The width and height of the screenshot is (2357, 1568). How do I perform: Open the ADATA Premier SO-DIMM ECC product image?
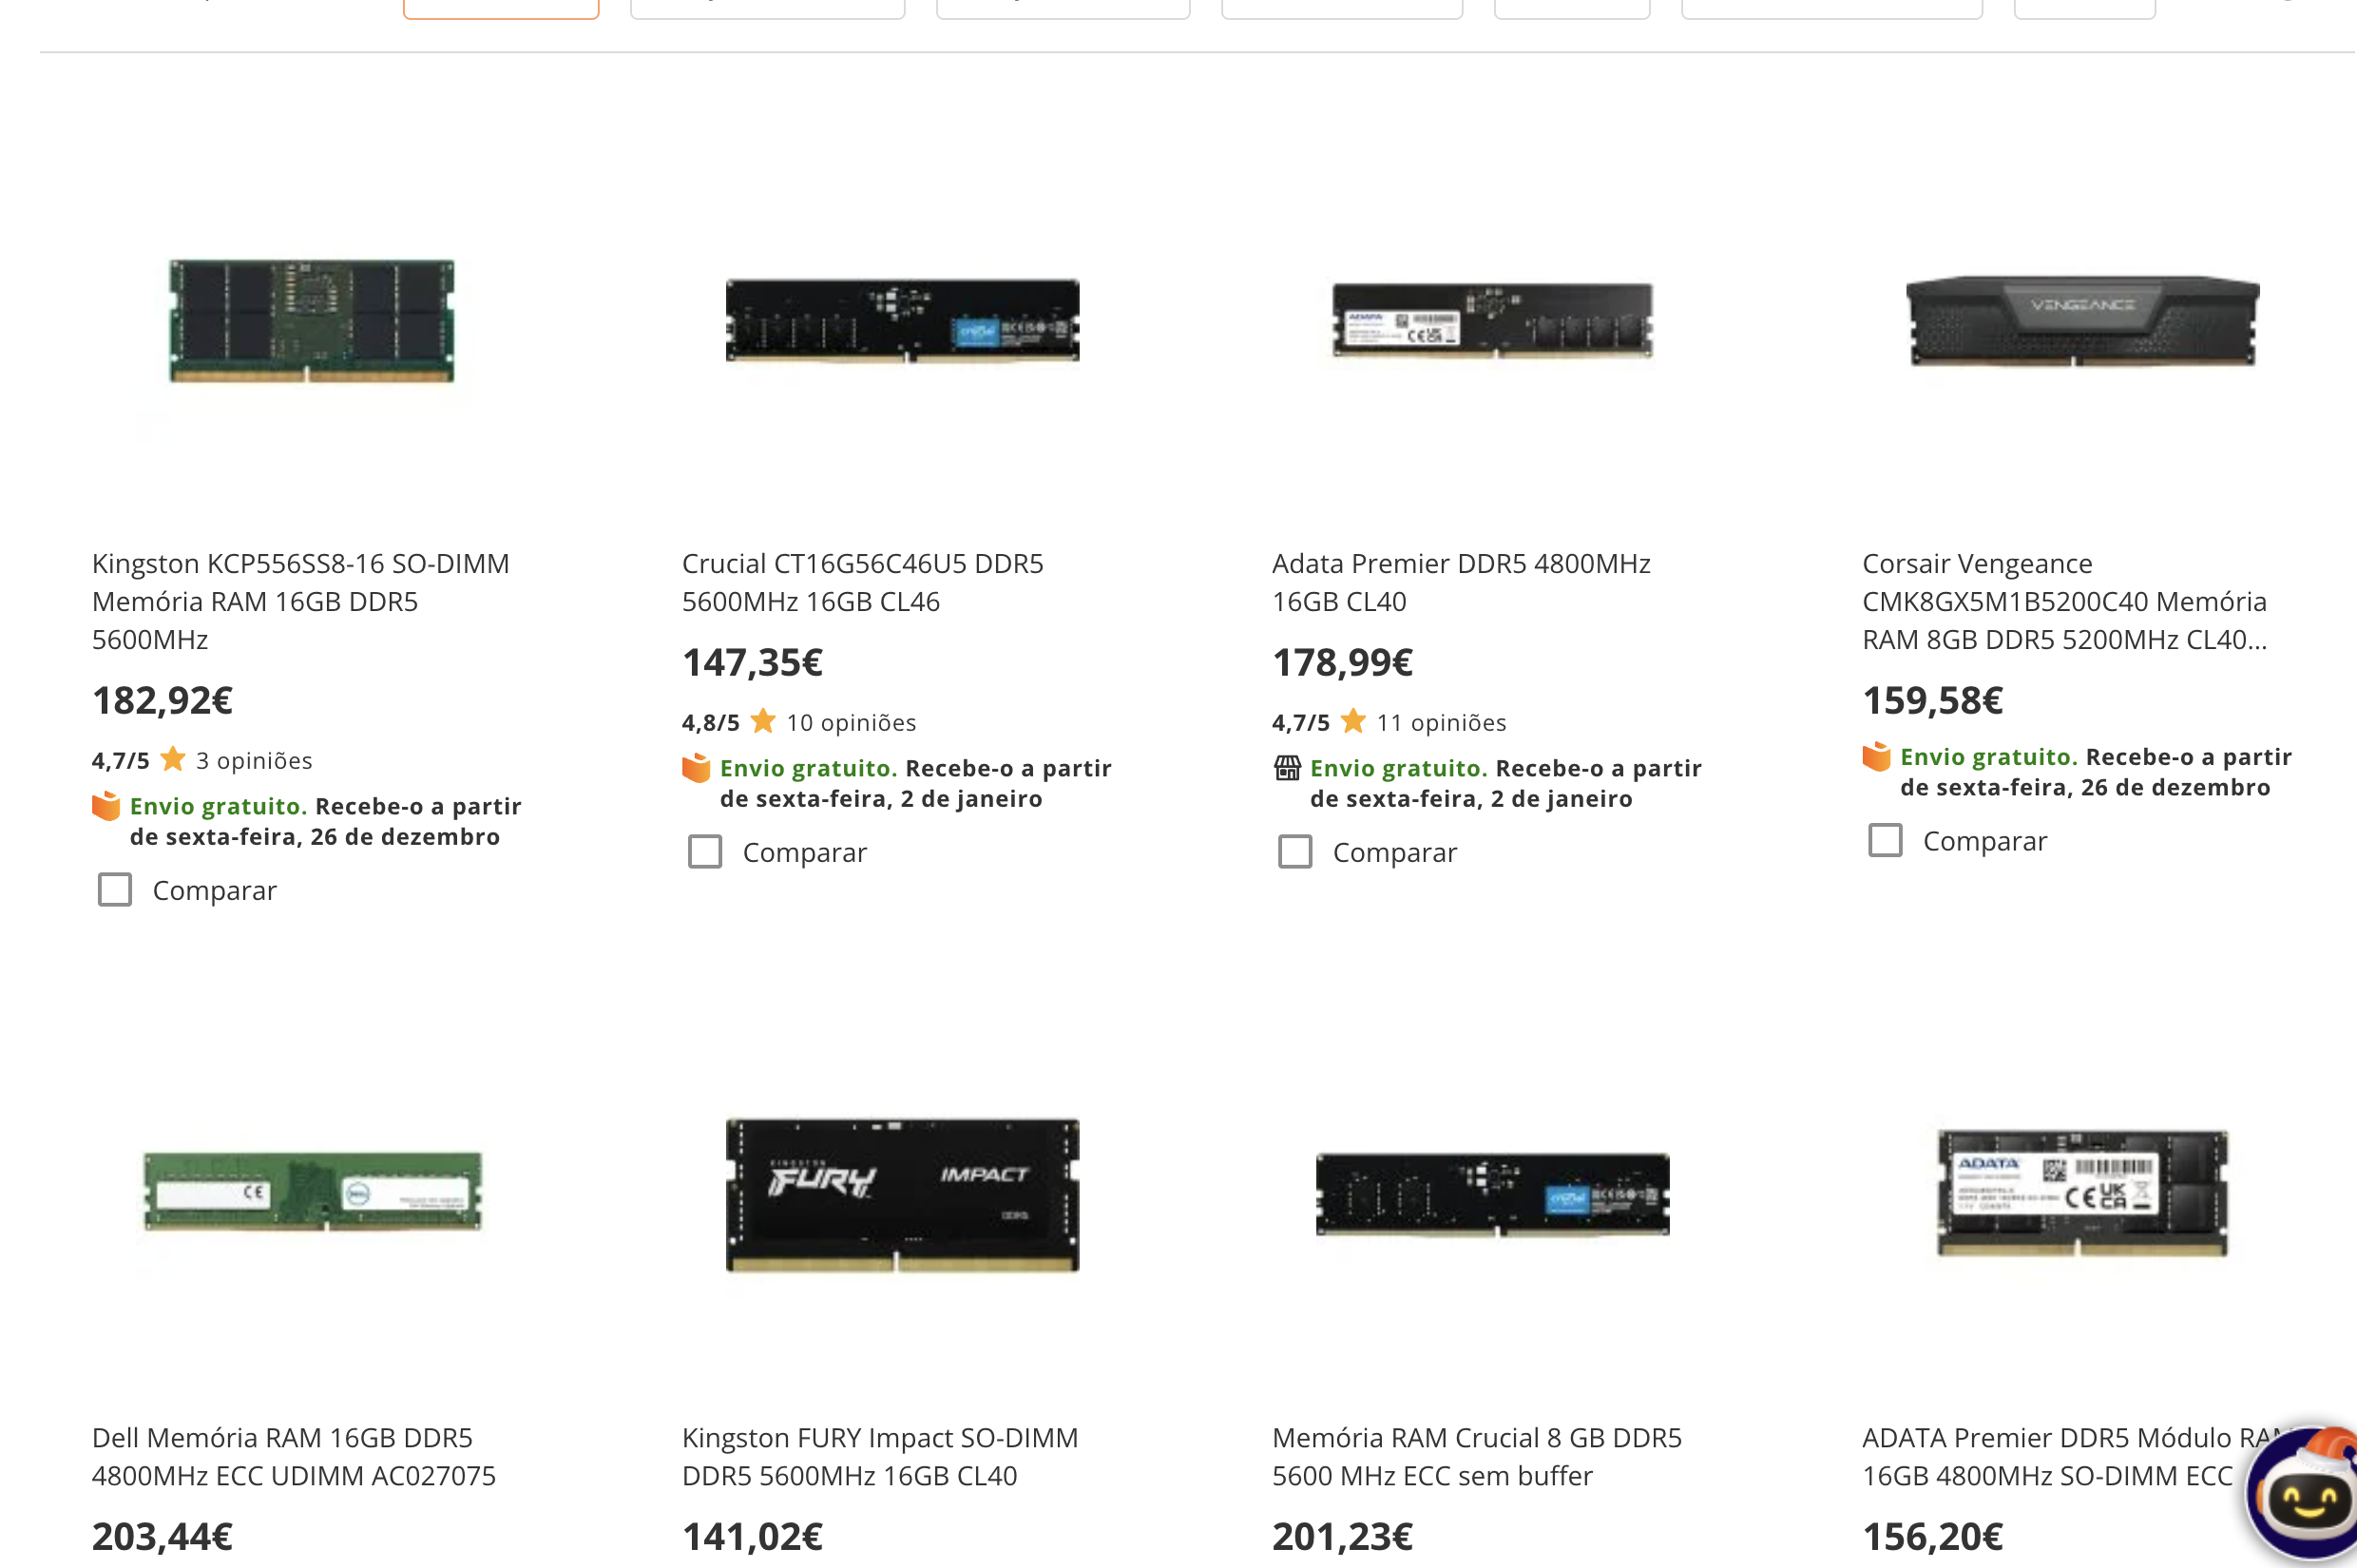[x=2082, y=1193]
